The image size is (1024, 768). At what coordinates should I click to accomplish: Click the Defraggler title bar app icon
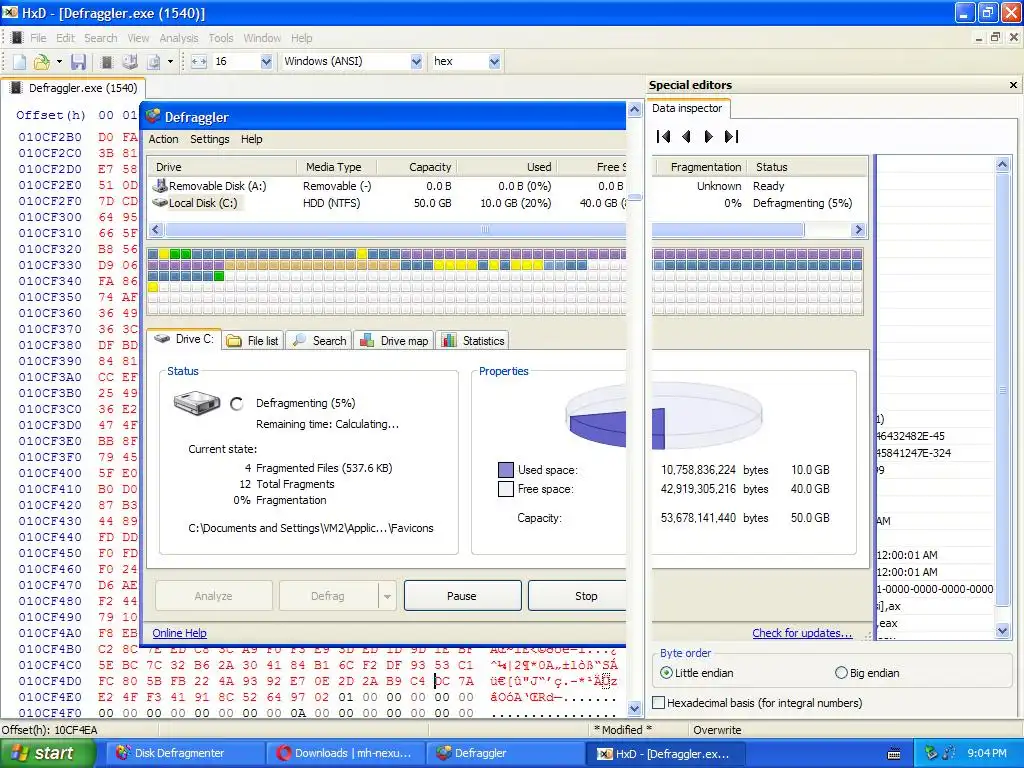tap(153, 116)
